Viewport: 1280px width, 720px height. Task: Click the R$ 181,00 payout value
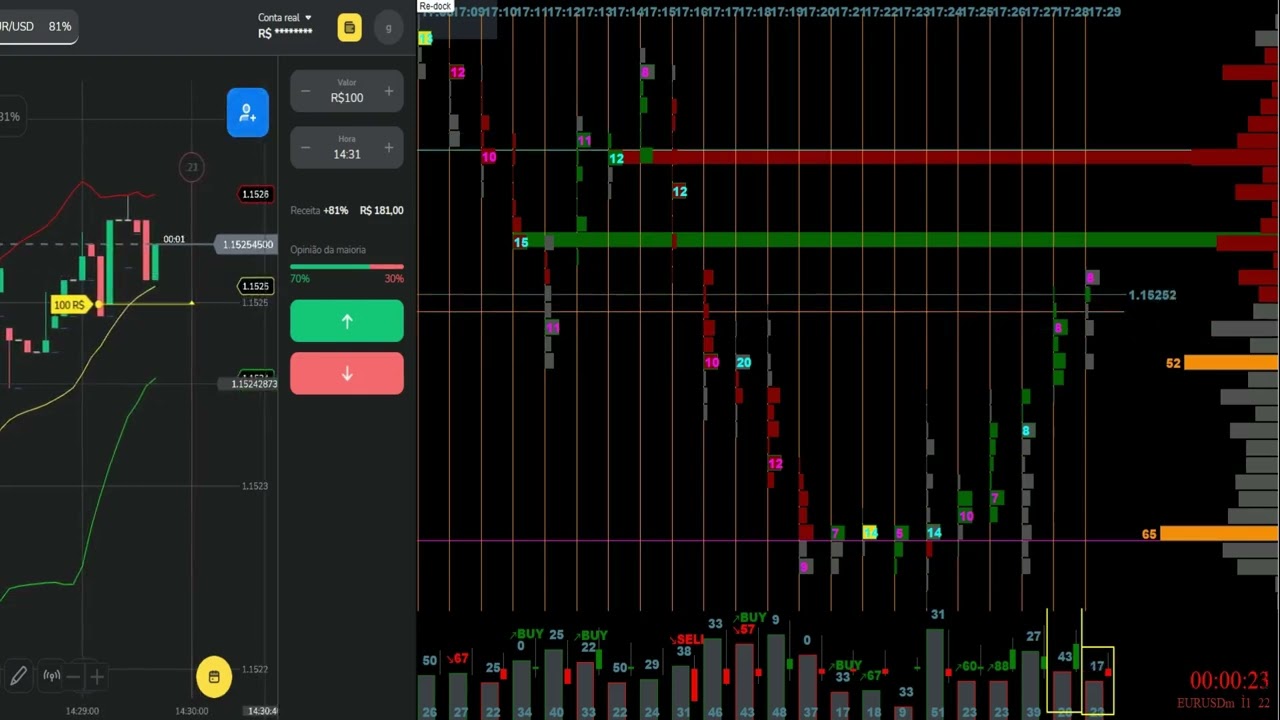(x=381, y=211)
